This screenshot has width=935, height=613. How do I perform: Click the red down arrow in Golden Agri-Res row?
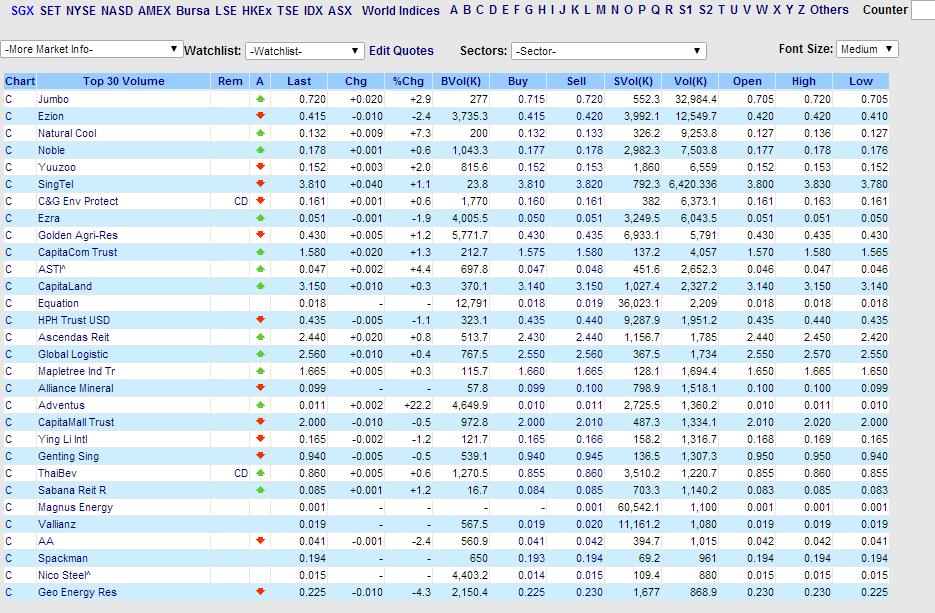260,234
